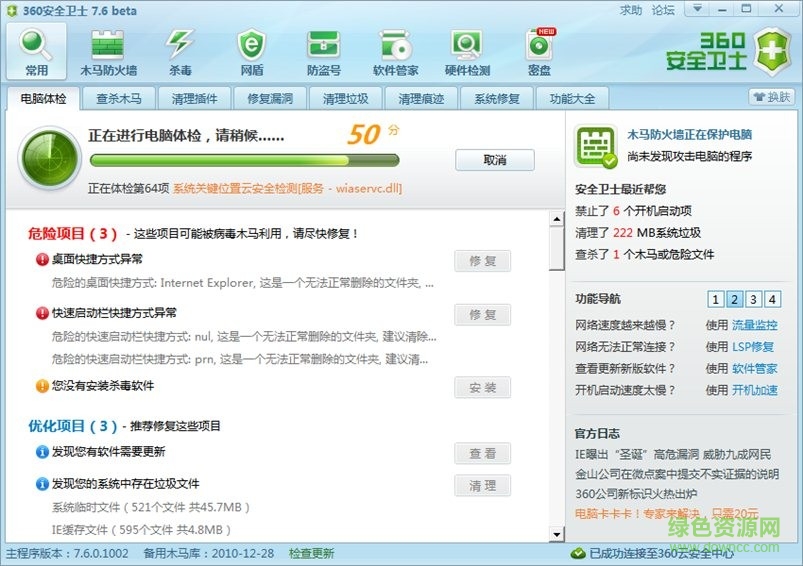803x566 pixels.
Task: Click the results list scrollbar thumb
Action: click(x=557, y=248)
